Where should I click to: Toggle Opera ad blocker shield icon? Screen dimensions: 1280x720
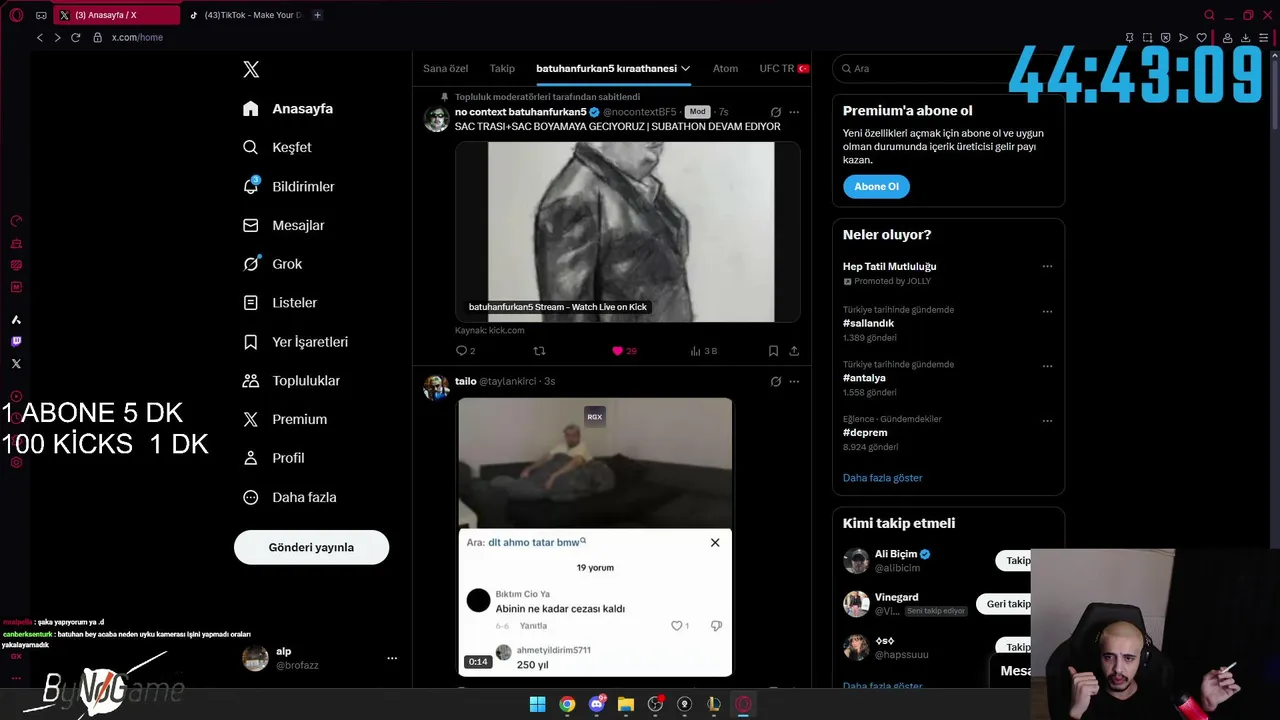(1165, 38)
